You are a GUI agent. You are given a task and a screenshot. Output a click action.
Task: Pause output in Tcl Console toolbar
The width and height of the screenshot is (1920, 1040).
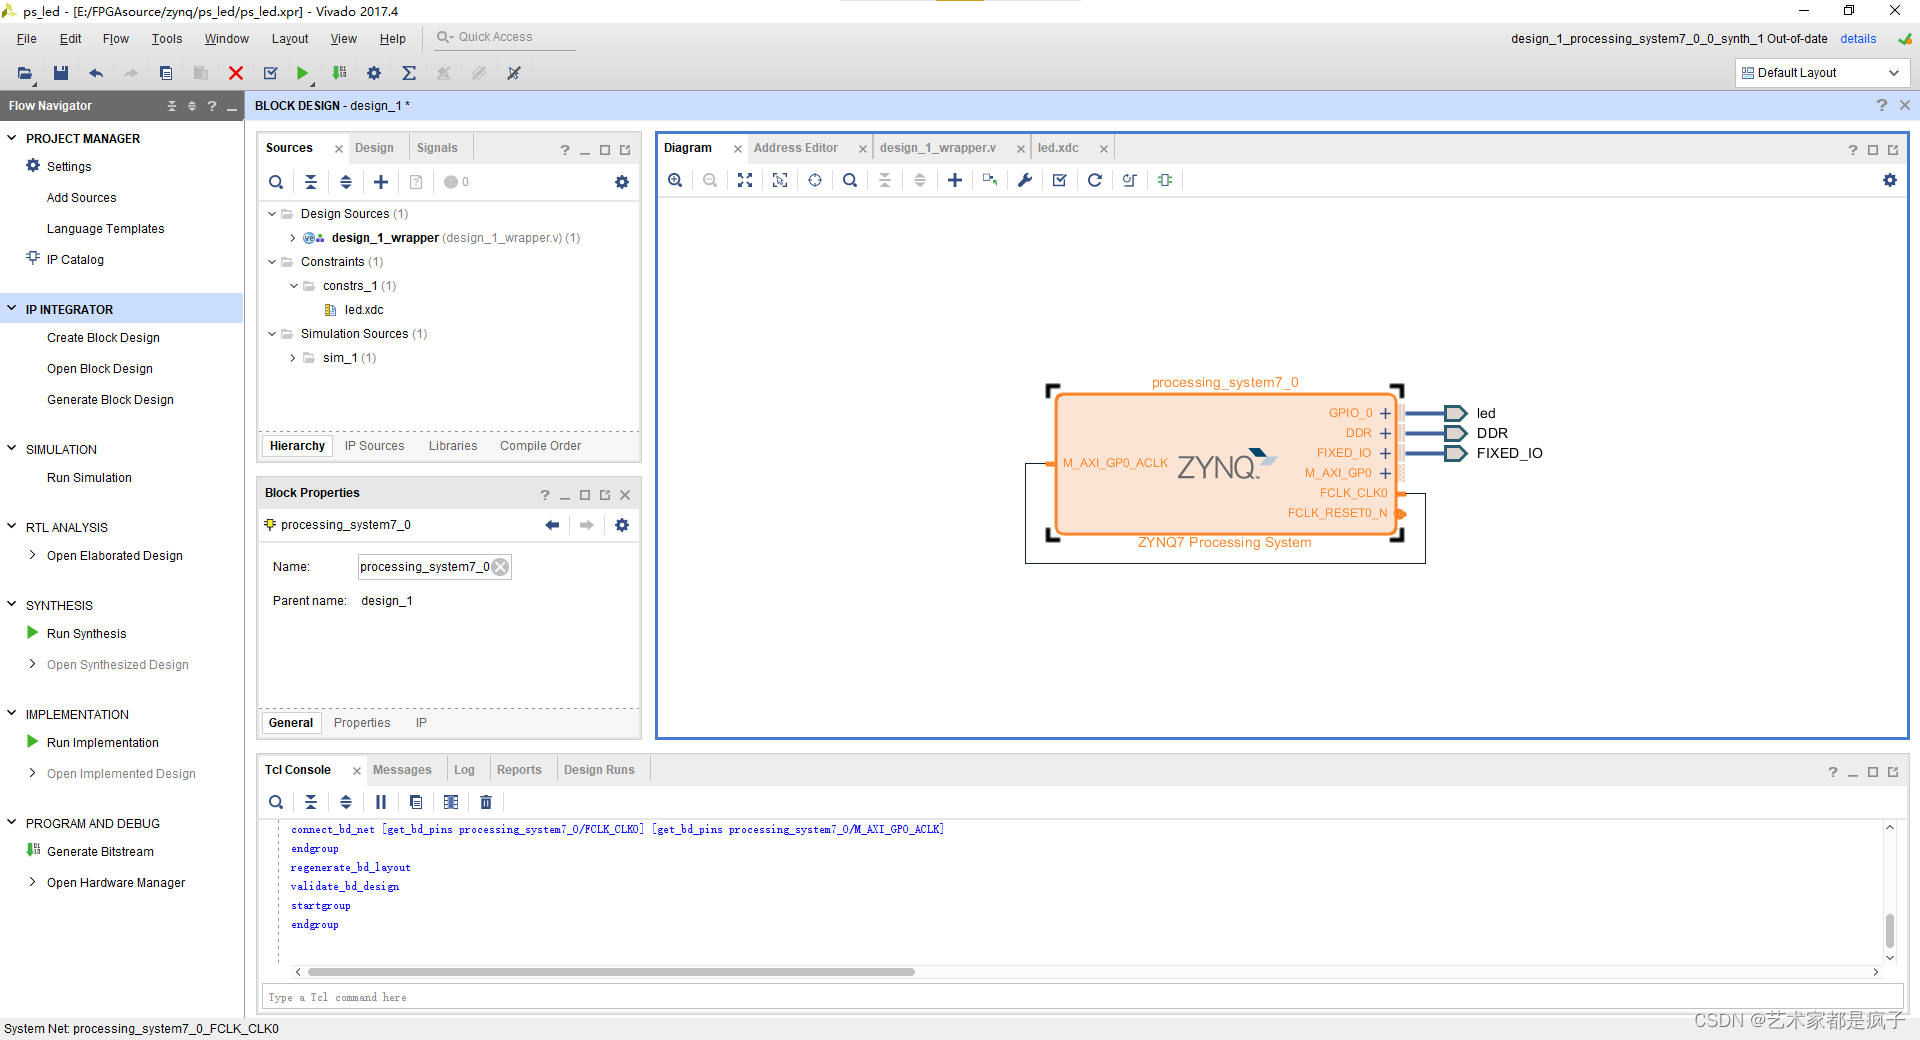coord(381,802)
